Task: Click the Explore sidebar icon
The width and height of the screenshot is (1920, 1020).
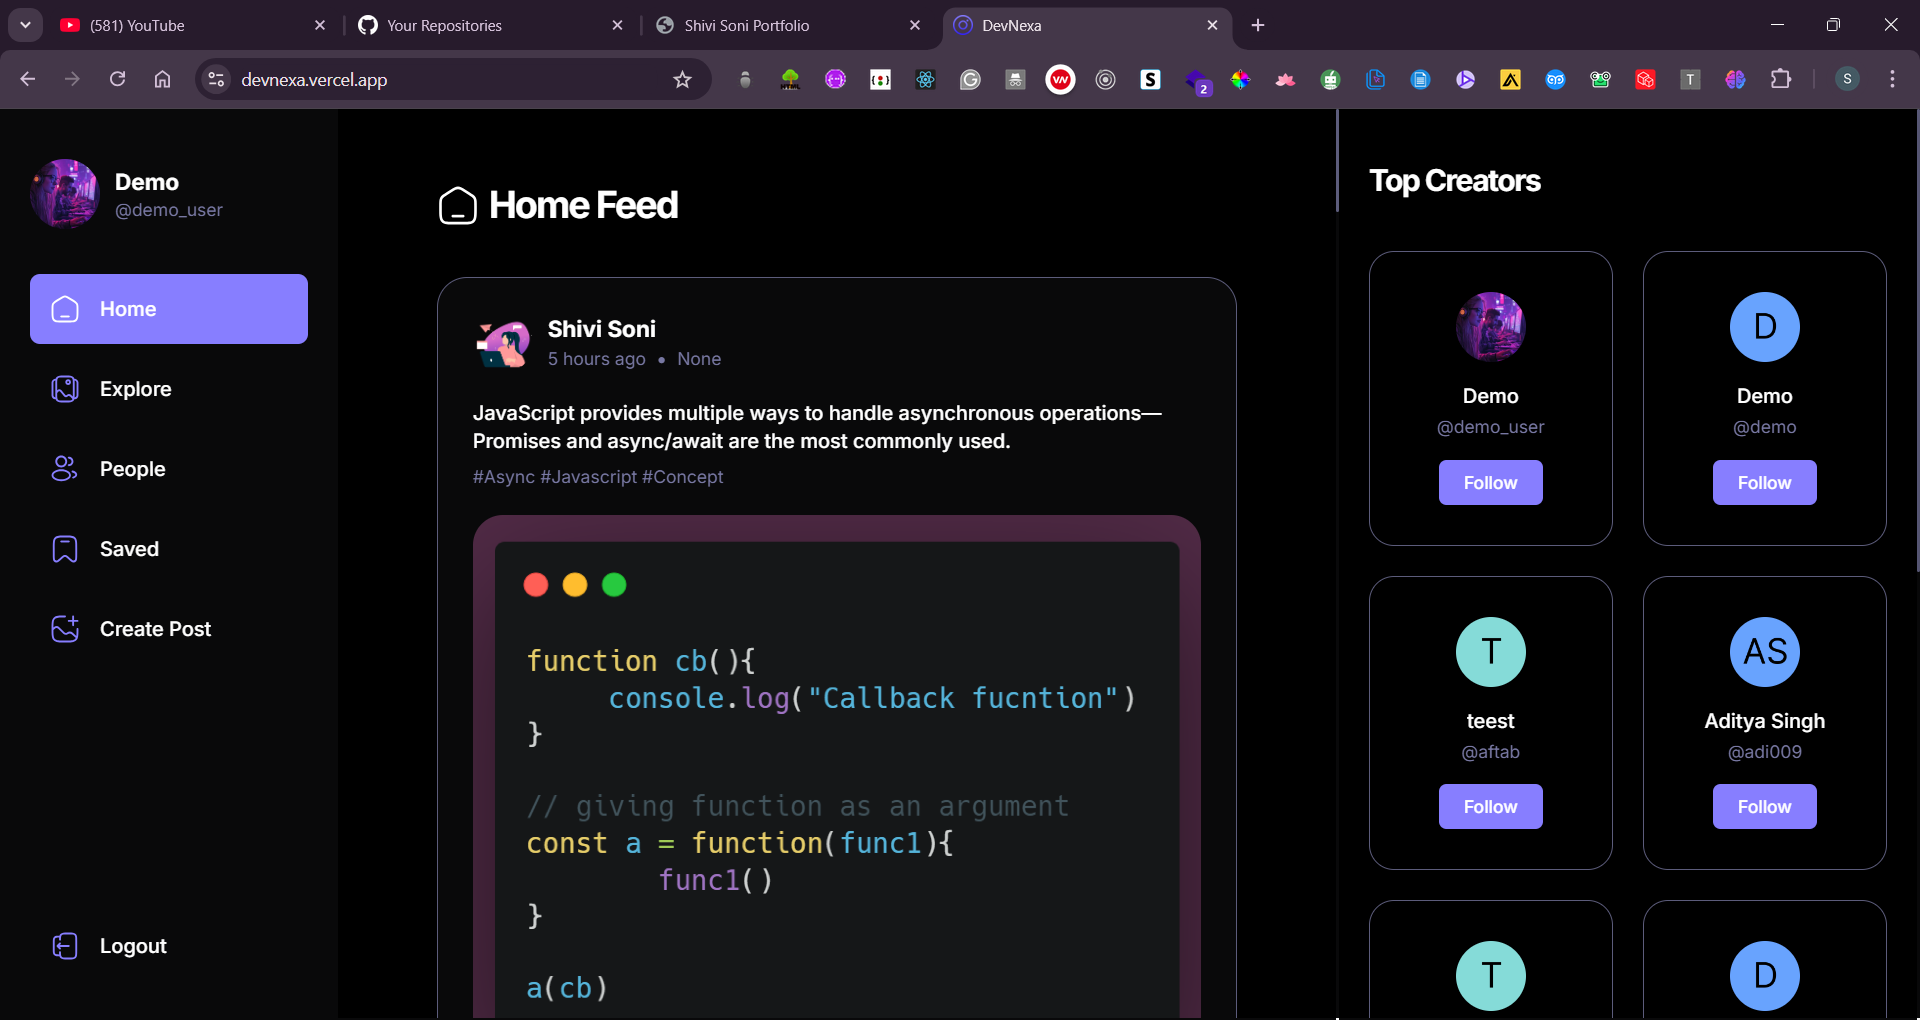Action: [x=65, y=389]
